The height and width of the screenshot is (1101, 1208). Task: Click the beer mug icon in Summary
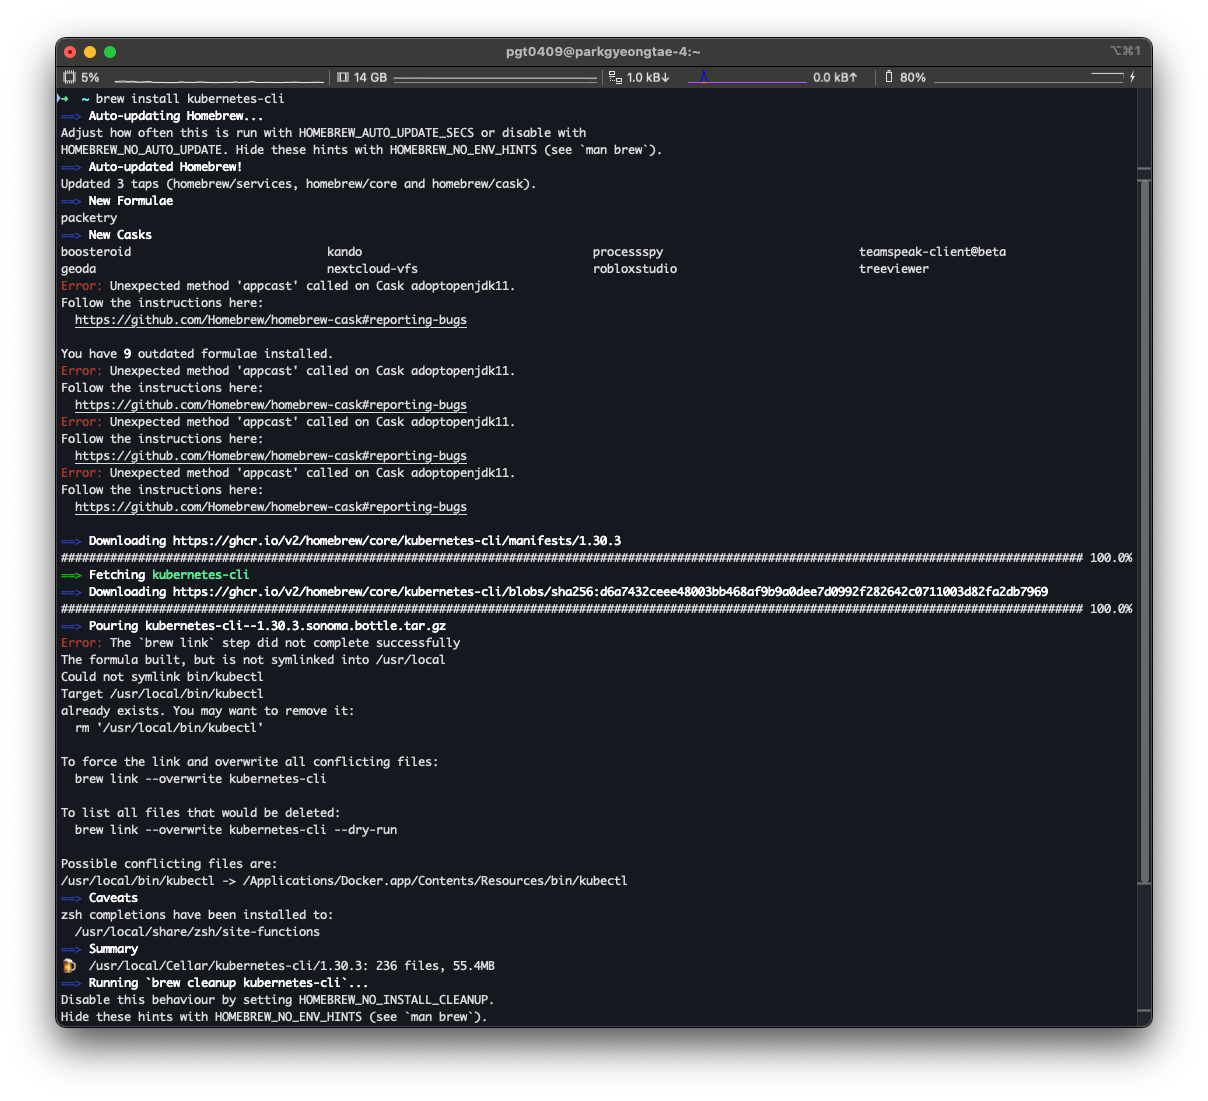tap(69, 966)
